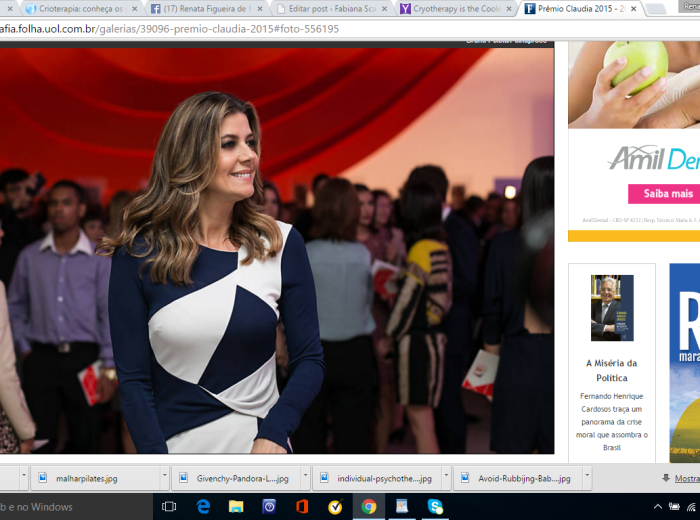The width and height of the screenshot is (700, 520).
Task: Open a new browser tab
Action: [655, 8]
